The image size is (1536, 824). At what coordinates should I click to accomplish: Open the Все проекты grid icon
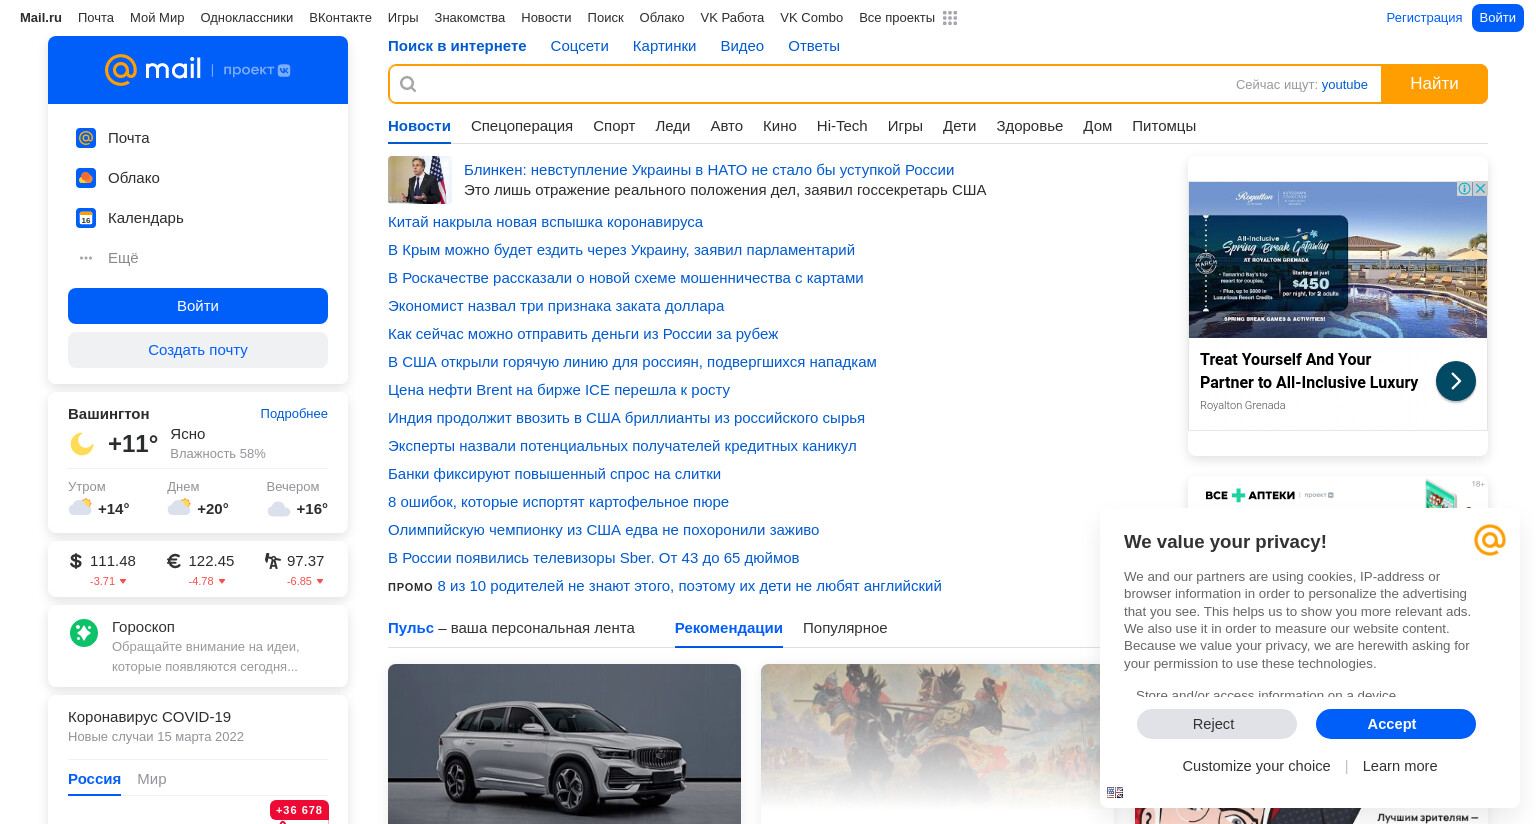tap(950, 18)
